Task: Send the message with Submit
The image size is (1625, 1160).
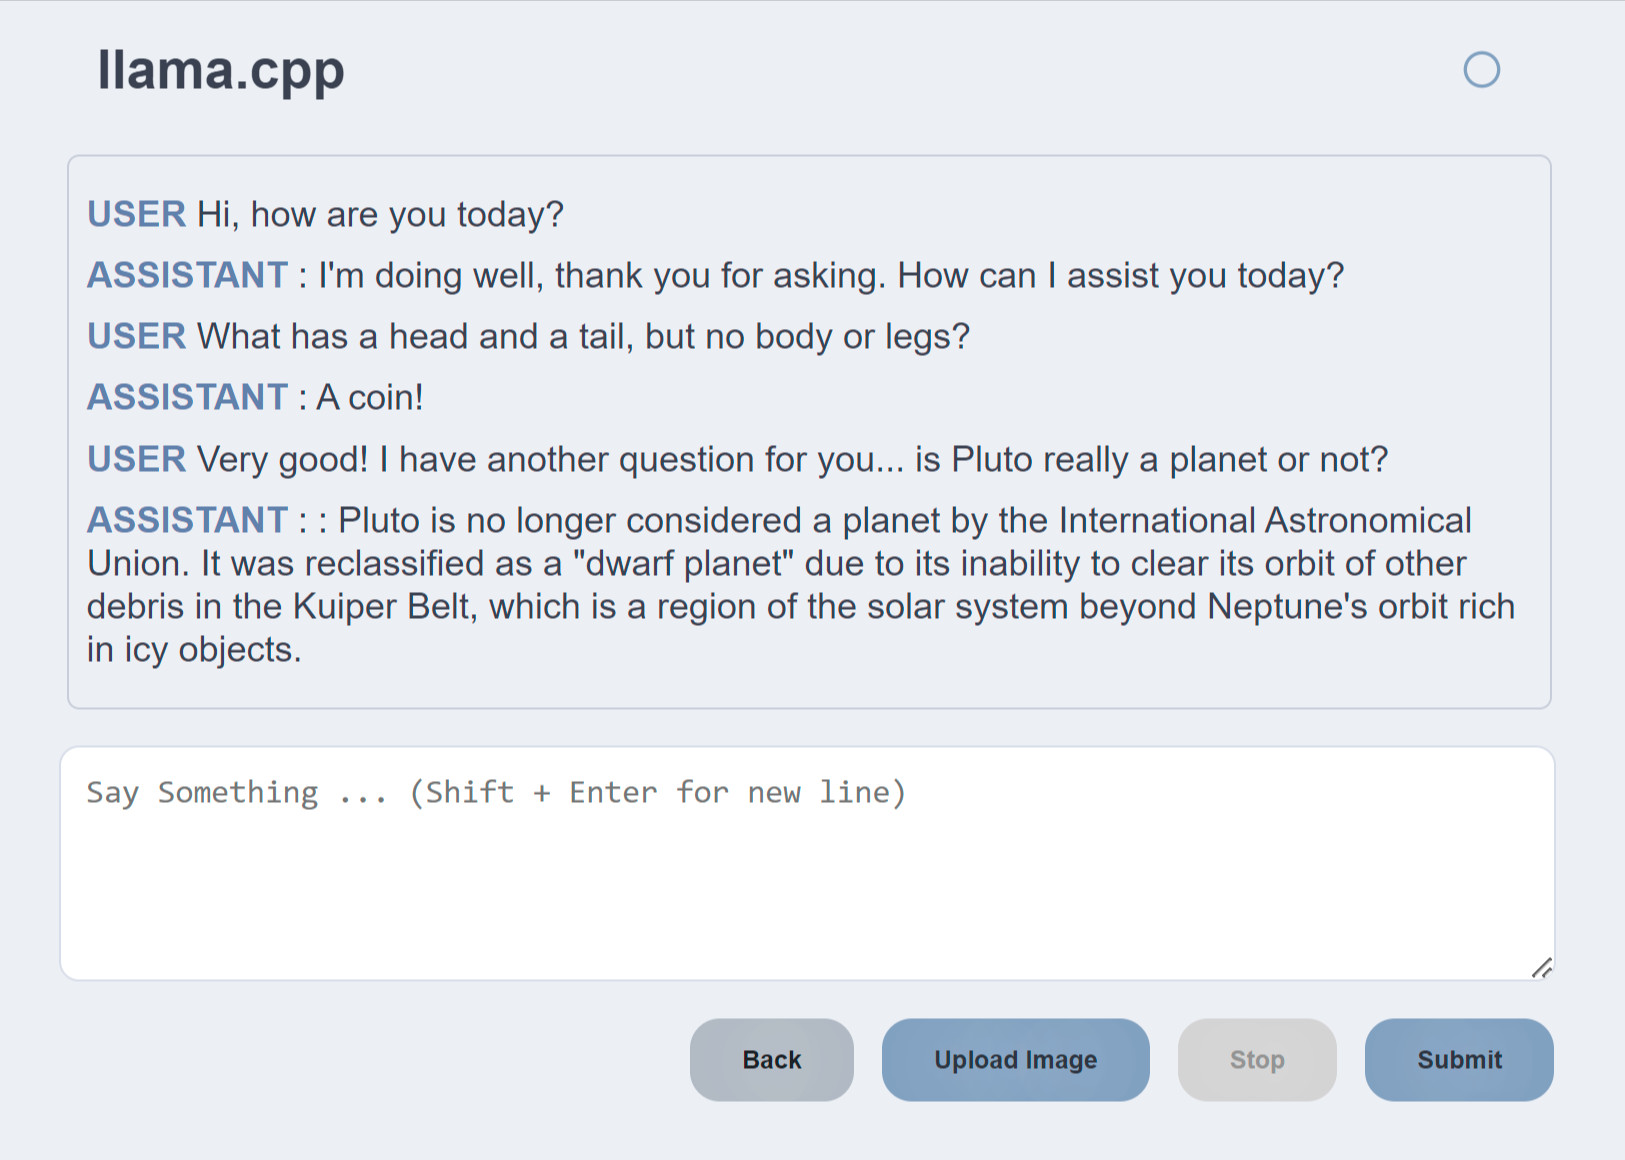Action: [x=1459, y=1060]
